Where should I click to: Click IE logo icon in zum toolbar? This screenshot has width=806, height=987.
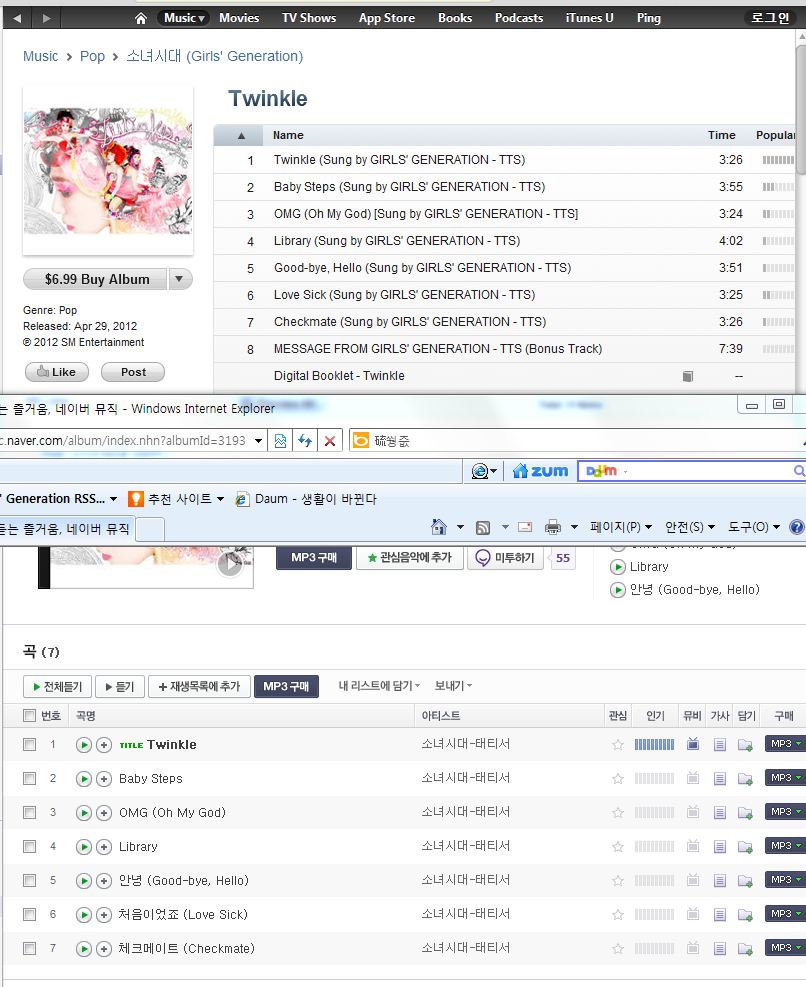[x=480, y=471]
